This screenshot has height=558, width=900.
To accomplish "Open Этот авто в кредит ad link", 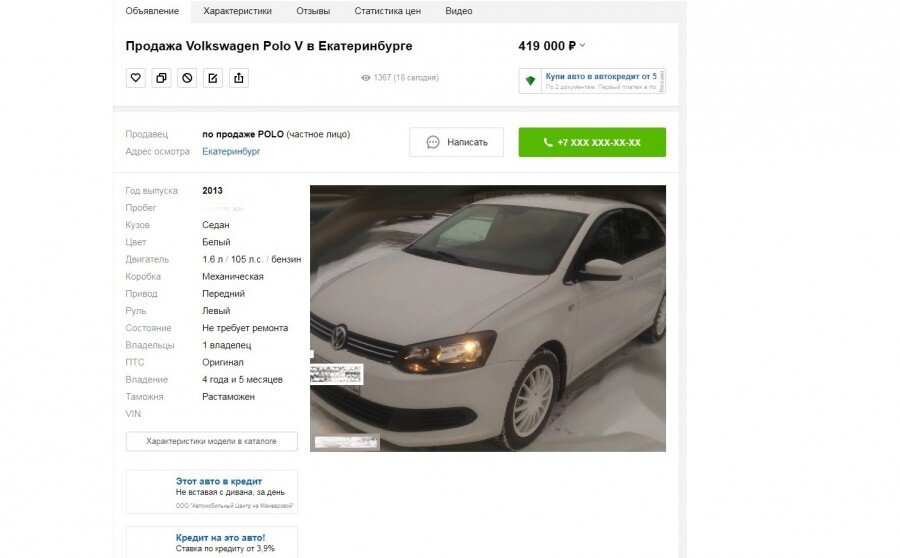I will pyautogui.click(x=219, y=481).
